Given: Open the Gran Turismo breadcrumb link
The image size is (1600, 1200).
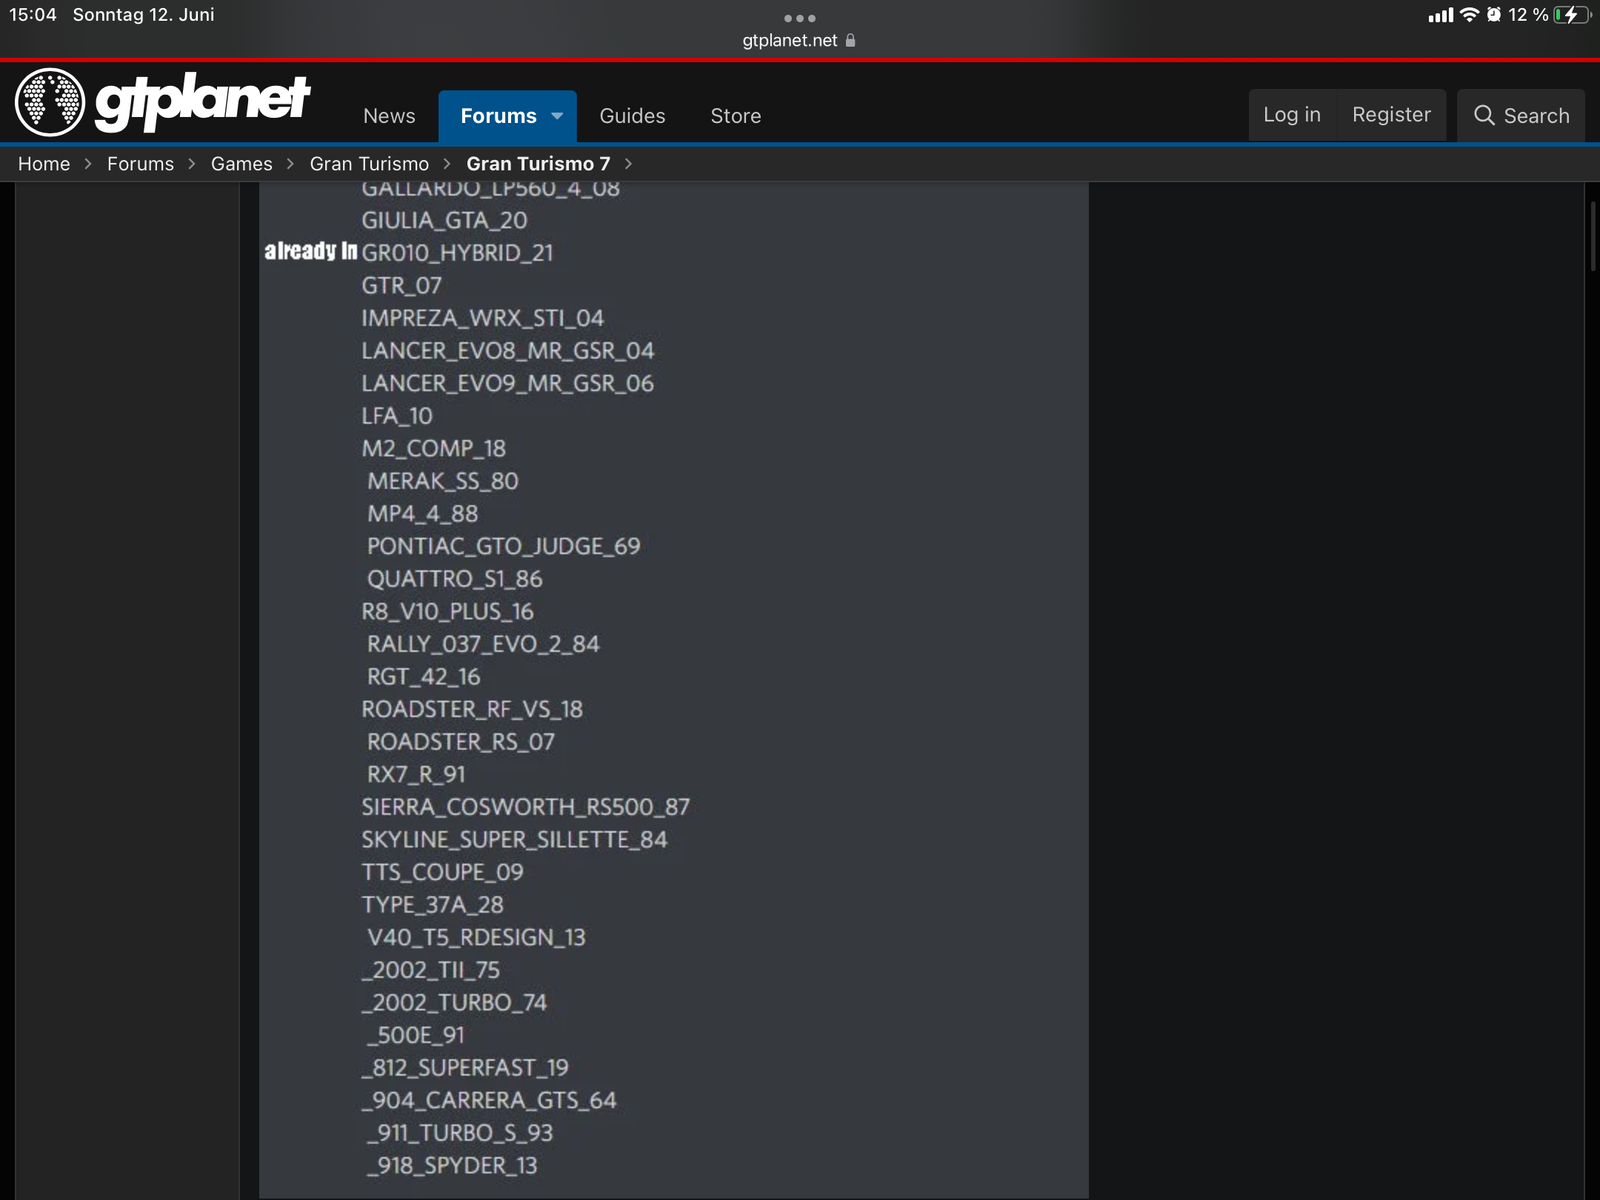Looking at the screenshot, I should (x=369, y=164).
